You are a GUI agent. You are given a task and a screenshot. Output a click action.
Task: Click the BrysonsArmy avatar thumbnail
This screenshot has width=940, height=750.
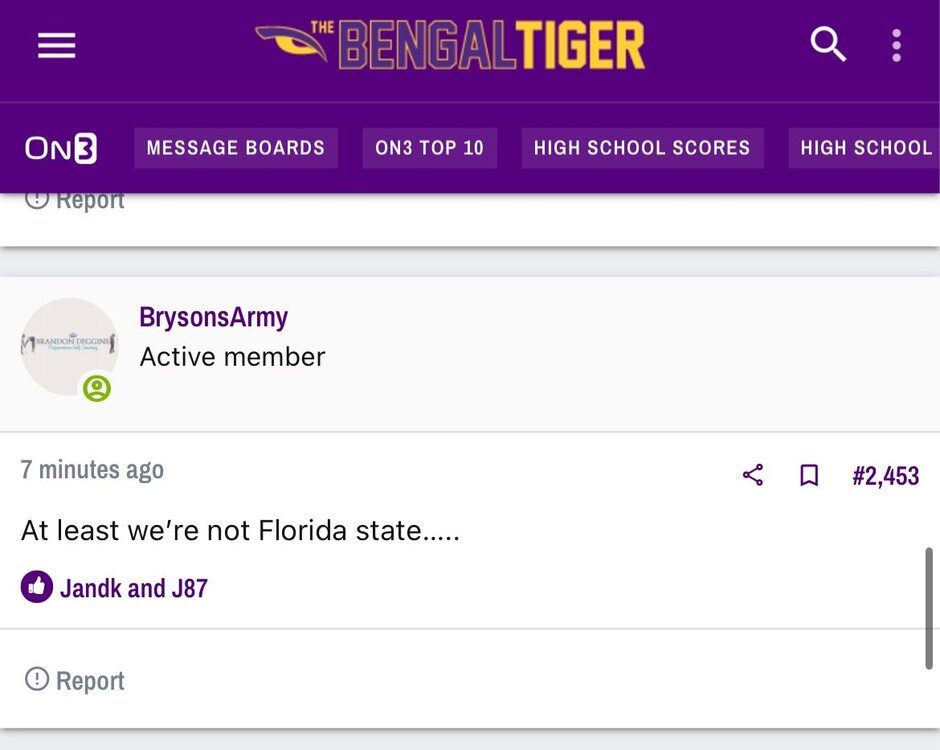[x=69, y=346]
